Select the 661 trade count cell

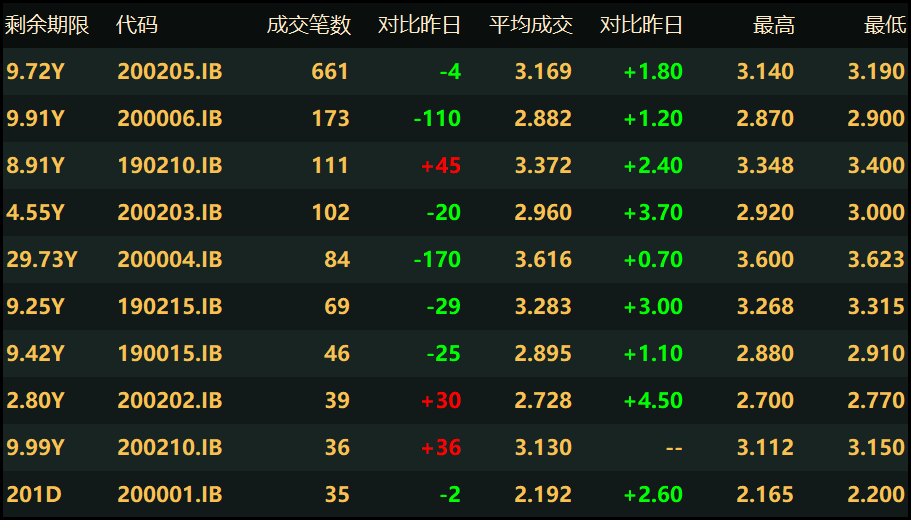[330, 72]
